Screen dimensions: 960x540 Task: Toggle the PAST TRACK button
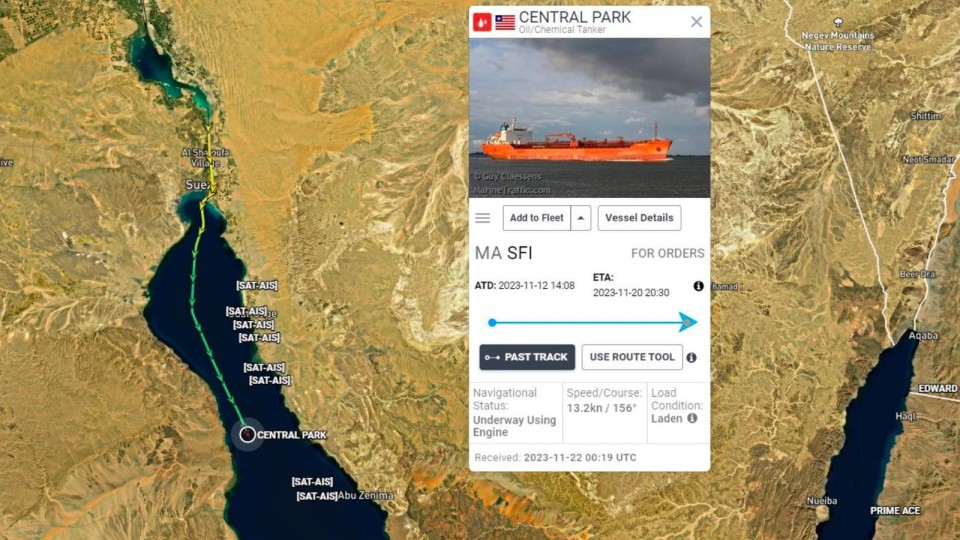[x=527, y=357]
